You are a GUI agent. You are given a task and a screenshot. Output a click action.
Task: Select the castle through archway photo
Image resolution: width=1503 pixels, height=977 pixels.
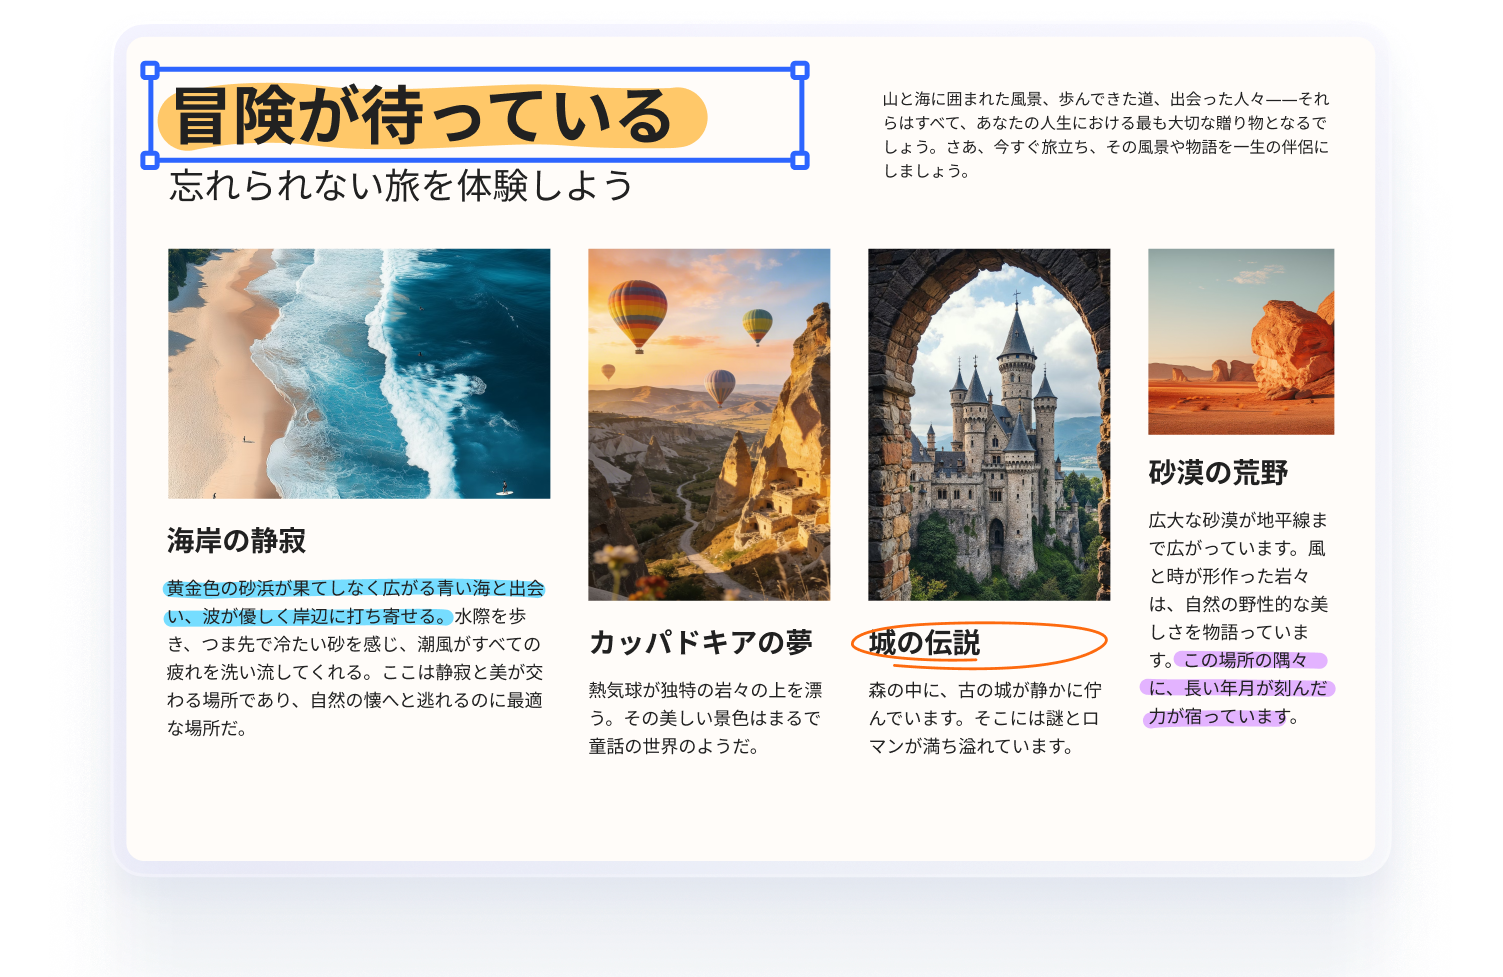pos(989,425)
